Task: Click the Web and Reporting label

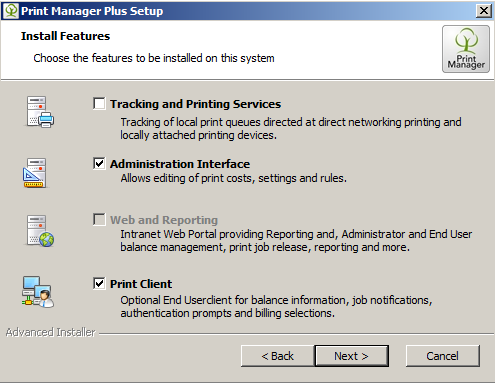Action: (164, 220)
